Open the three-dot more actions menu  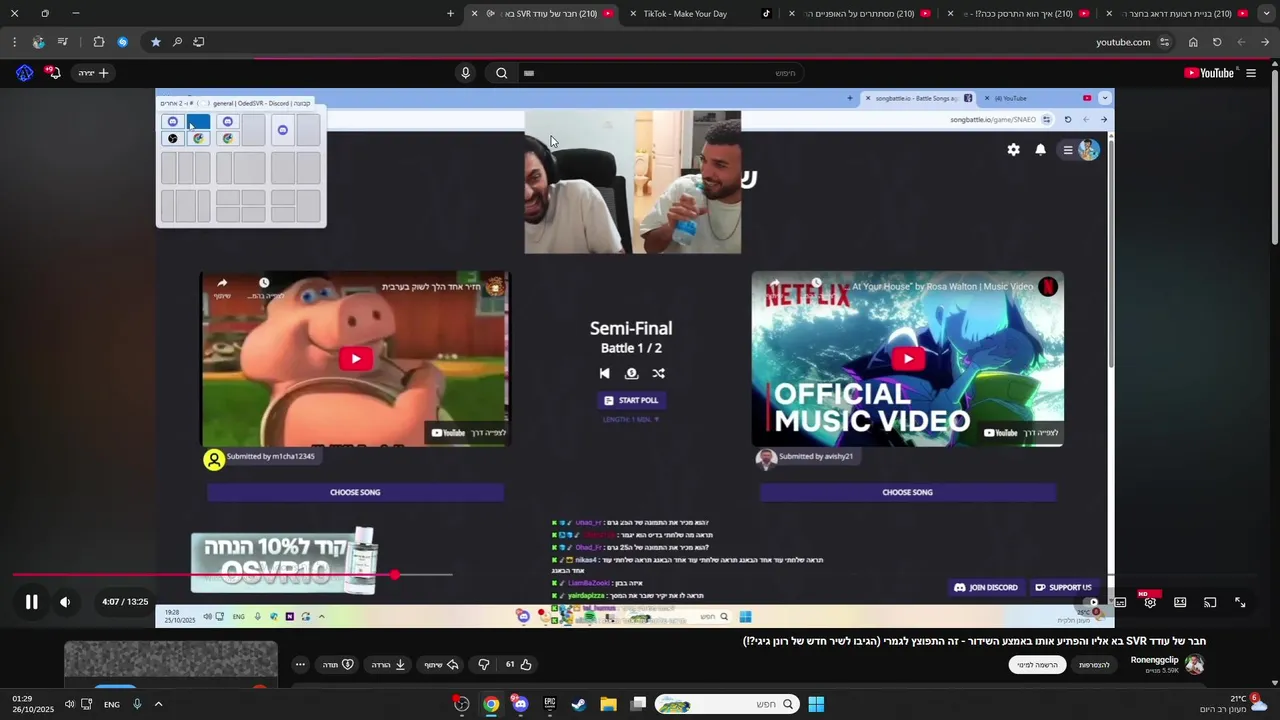(300, 664)
